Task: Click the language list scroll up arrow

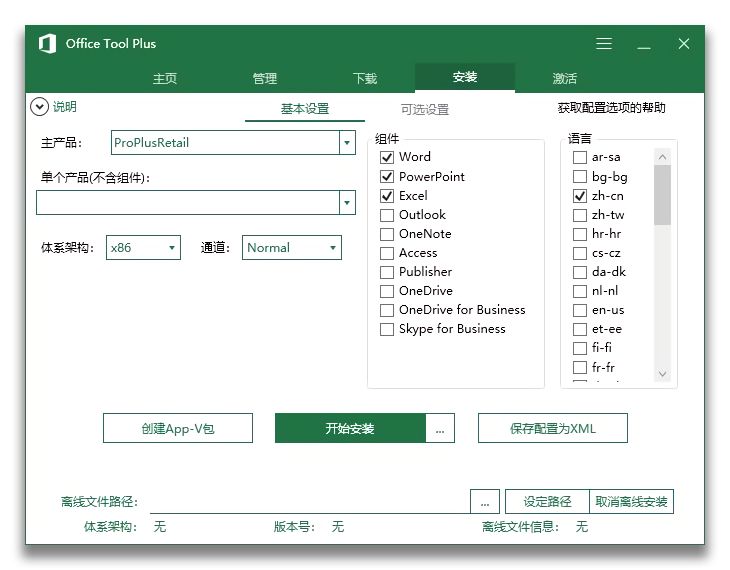Action: point(662,157)
